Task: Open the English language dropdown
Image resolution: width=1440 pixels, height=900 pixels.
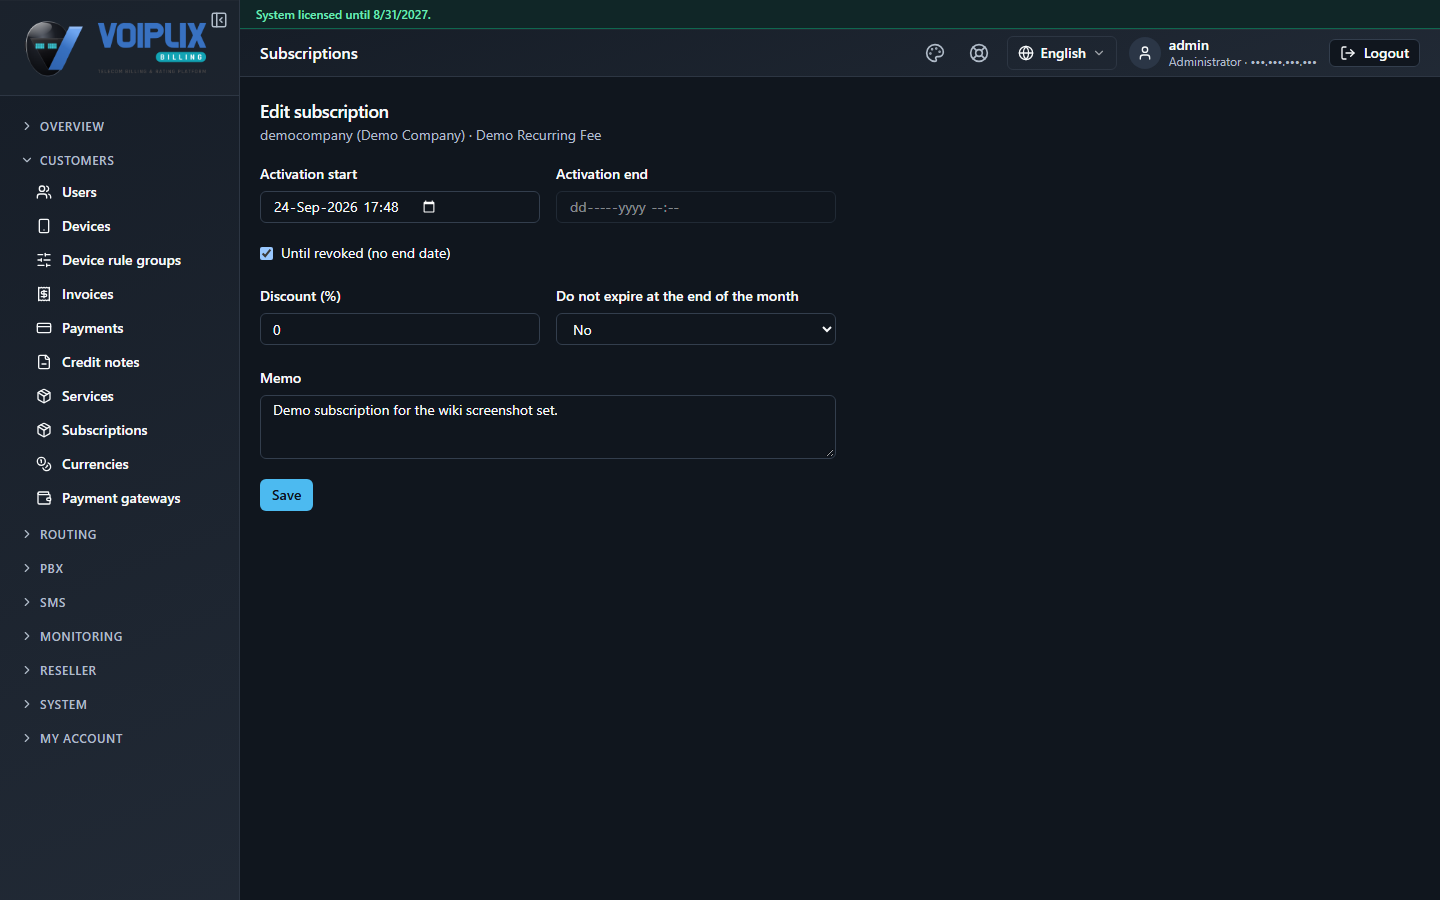Action: pyautogui.click(x=1061, y=53)
